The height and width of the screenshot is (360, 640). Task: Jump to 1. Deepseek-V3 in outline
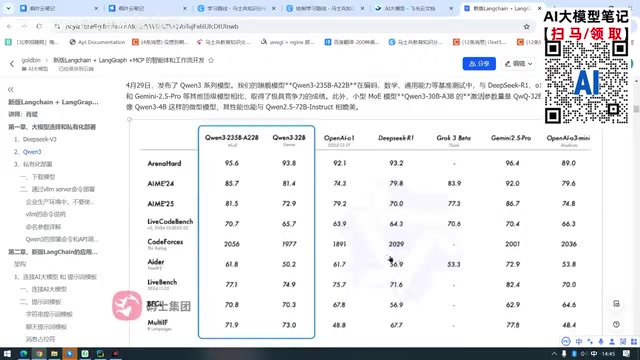(35, 139)
